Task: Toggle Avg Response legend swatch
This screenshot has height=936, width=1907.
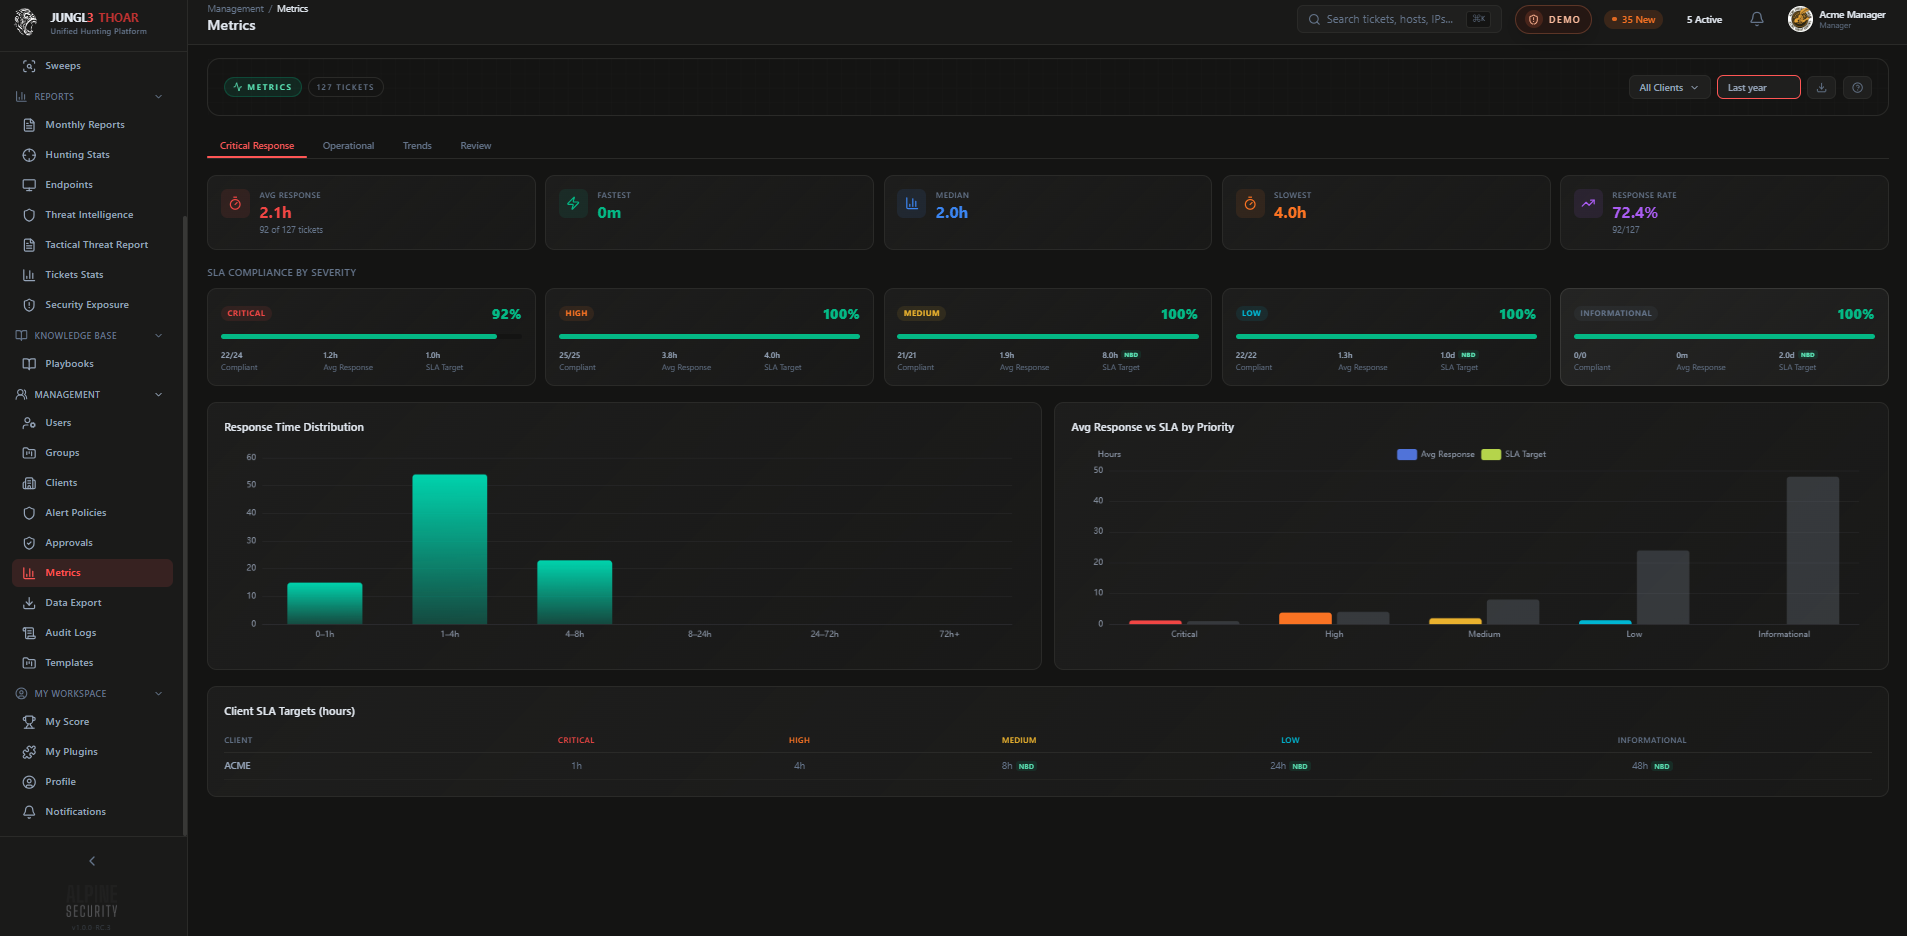Action: point(1406,454)
